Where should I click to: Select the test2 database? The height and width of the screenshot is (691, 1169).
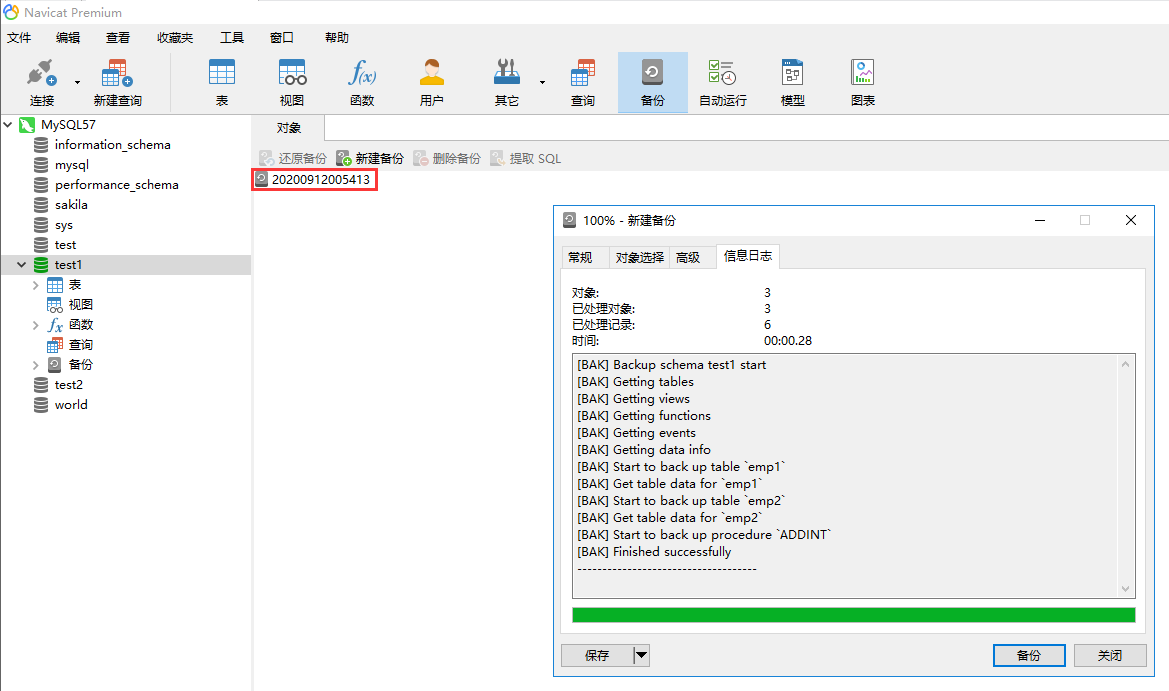pyautogui.click(x=68, y=385)
